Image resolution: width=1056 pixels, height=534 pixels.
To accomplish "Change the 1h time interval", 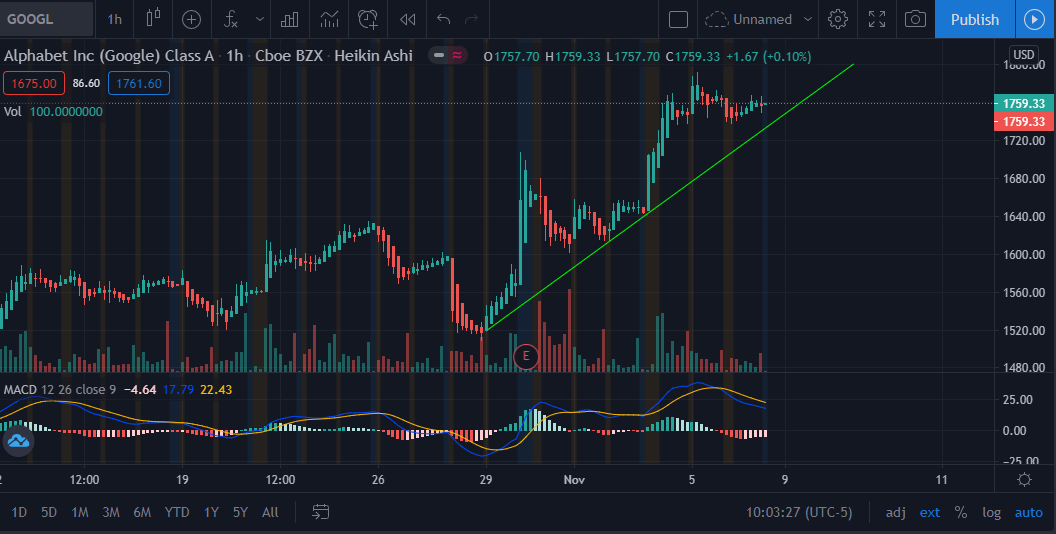I will pyautogui.click(x=114, y=19).
